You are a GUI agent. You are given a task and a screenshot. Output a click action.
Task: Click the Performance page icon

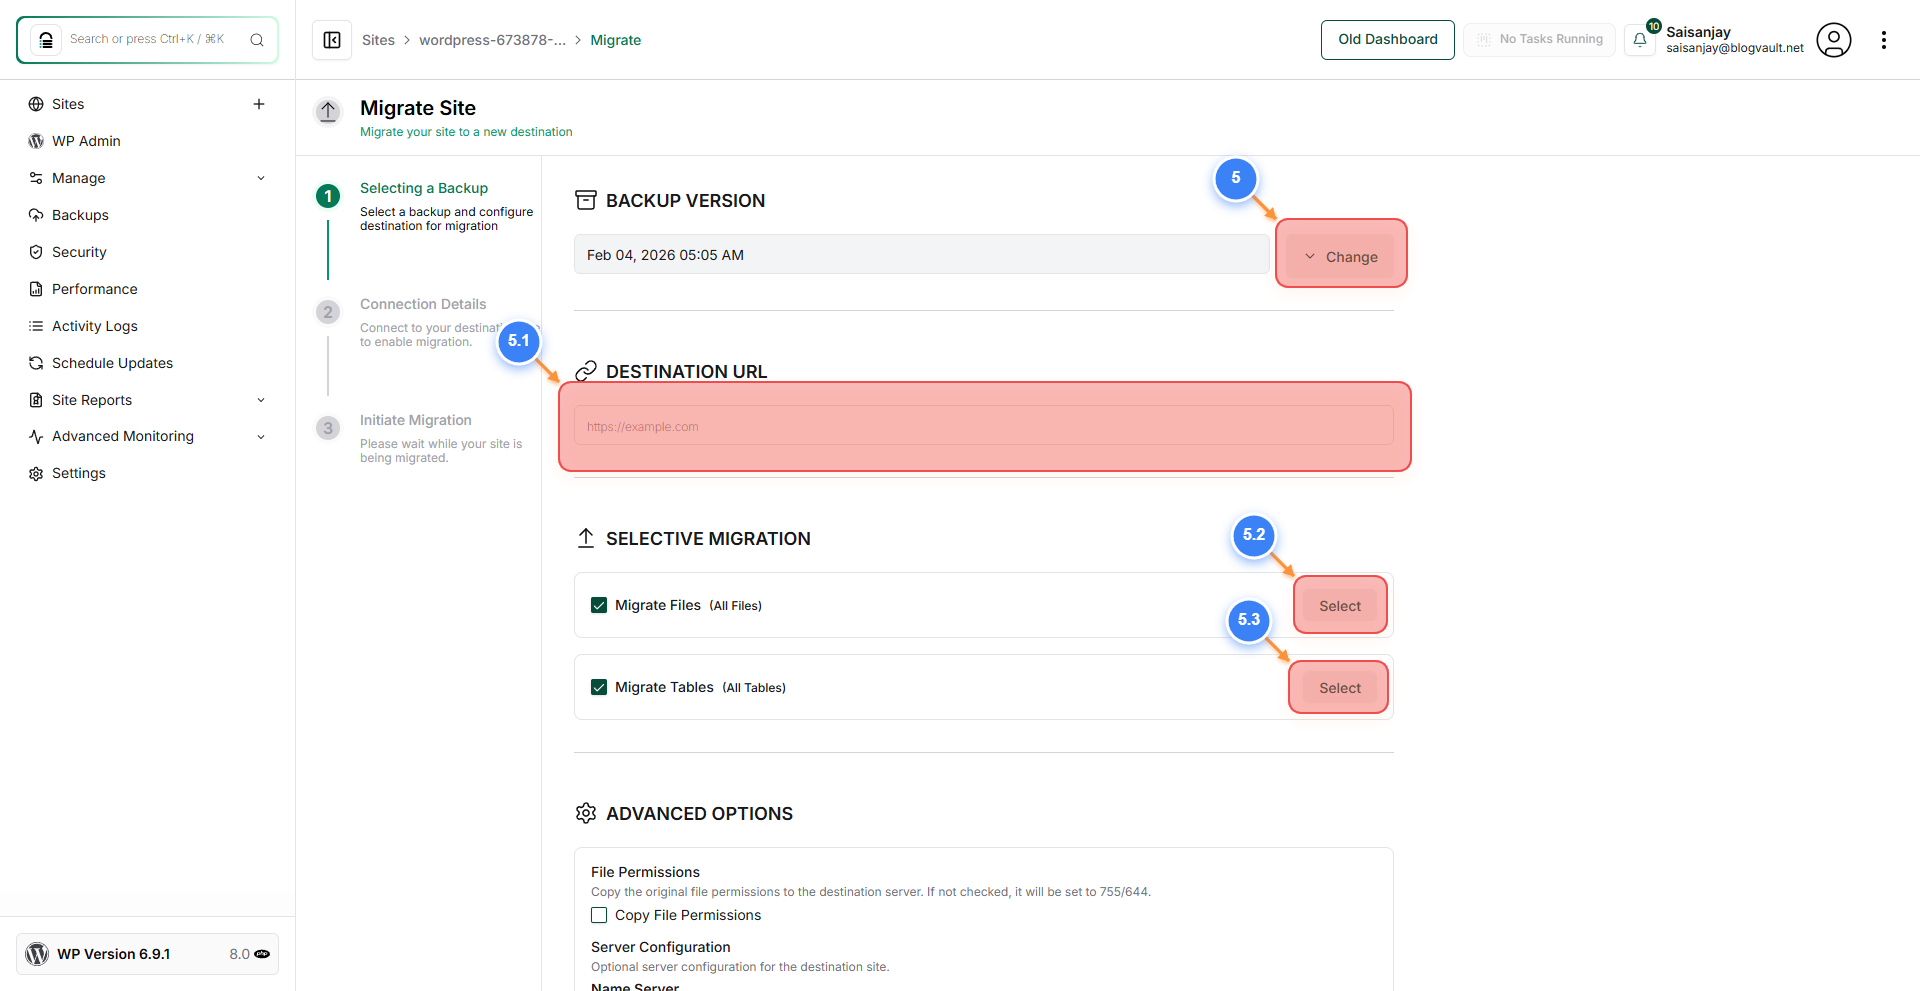pos(36,289)
